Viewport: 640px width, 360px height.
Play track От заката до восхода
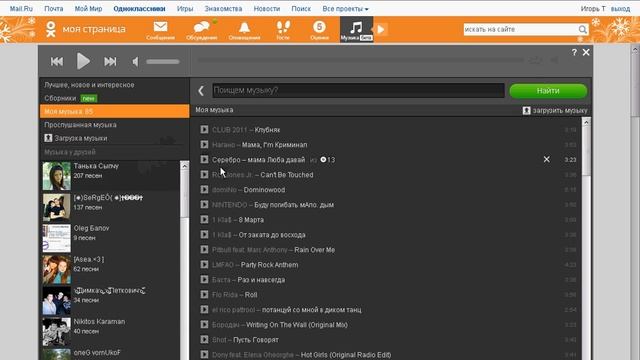pos(204,234)
